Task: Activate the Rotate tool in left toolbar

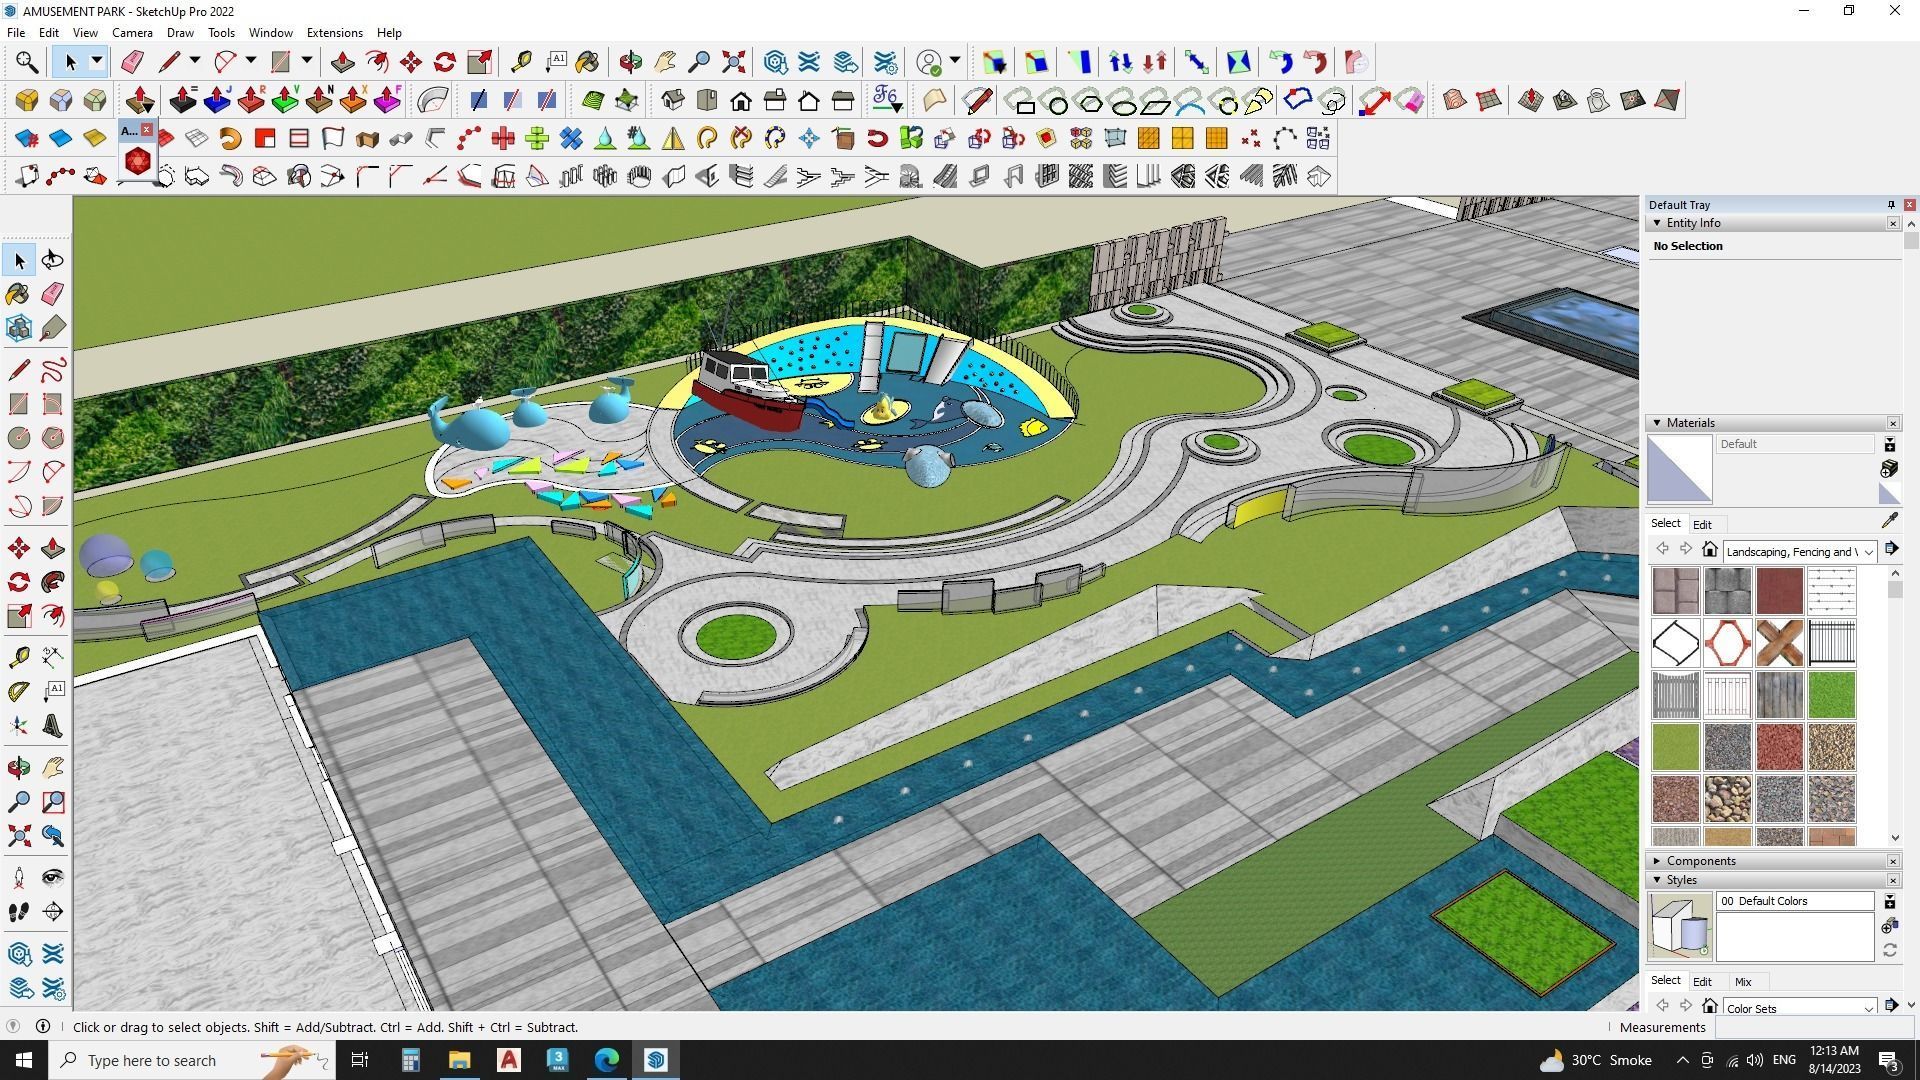Action: tap(18, 582)
